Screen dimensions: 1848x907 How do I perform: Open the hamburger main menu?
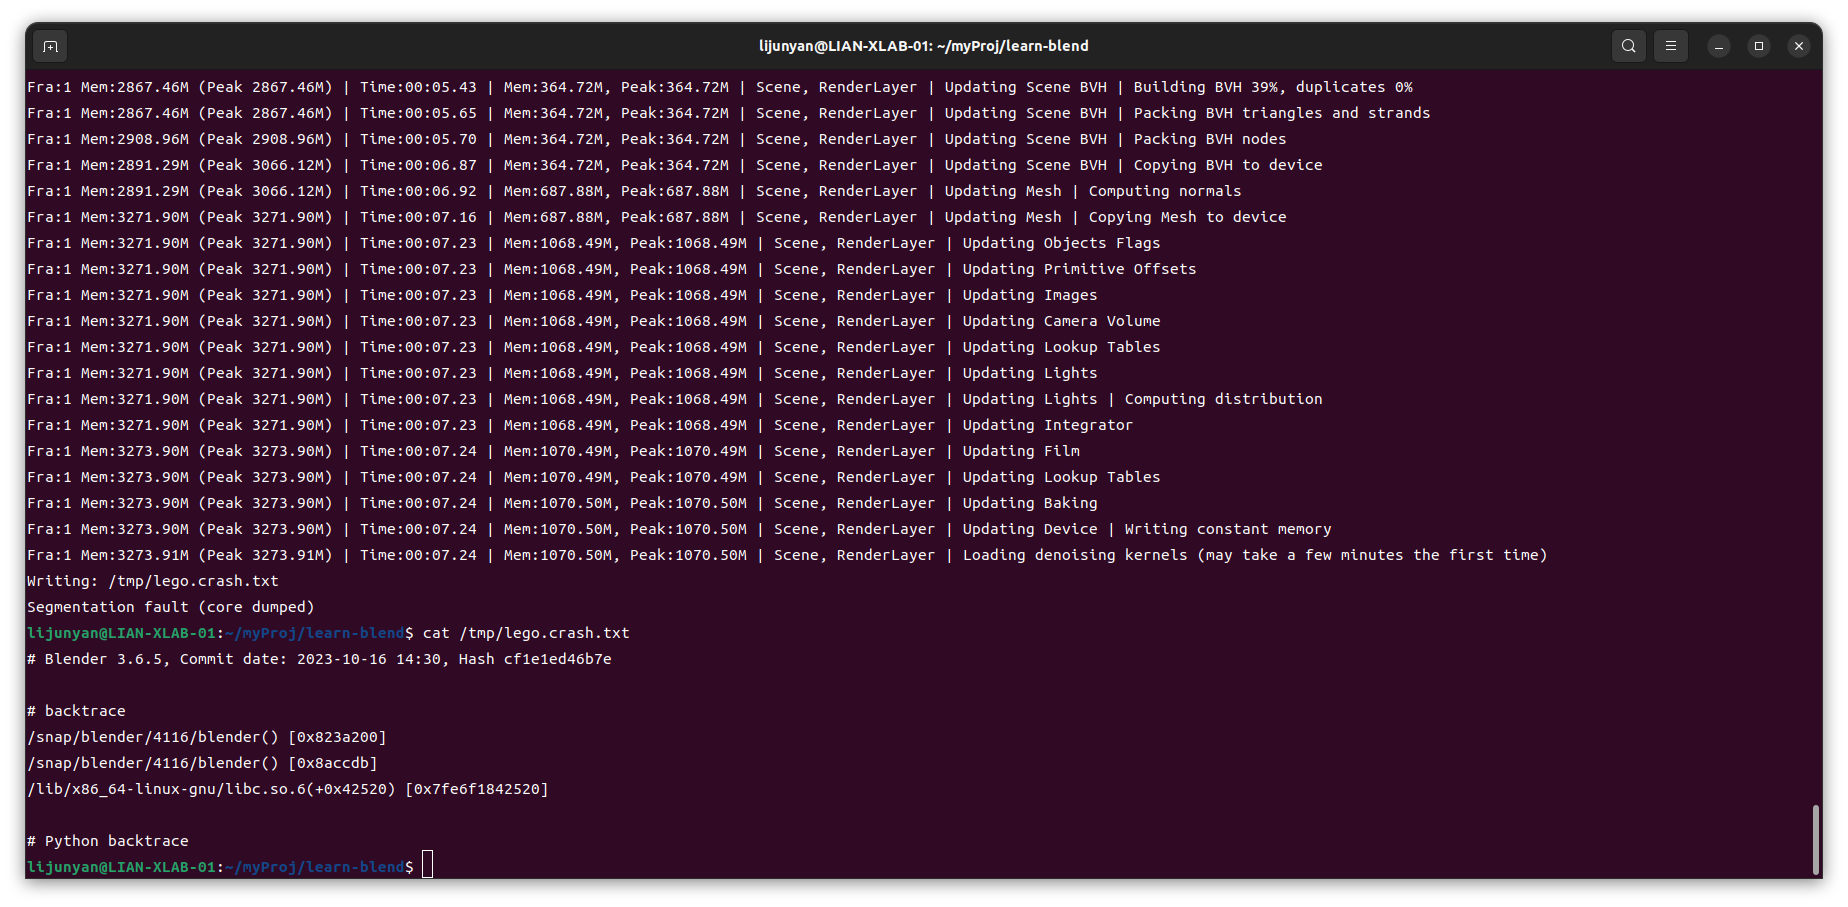[1671, 46]
